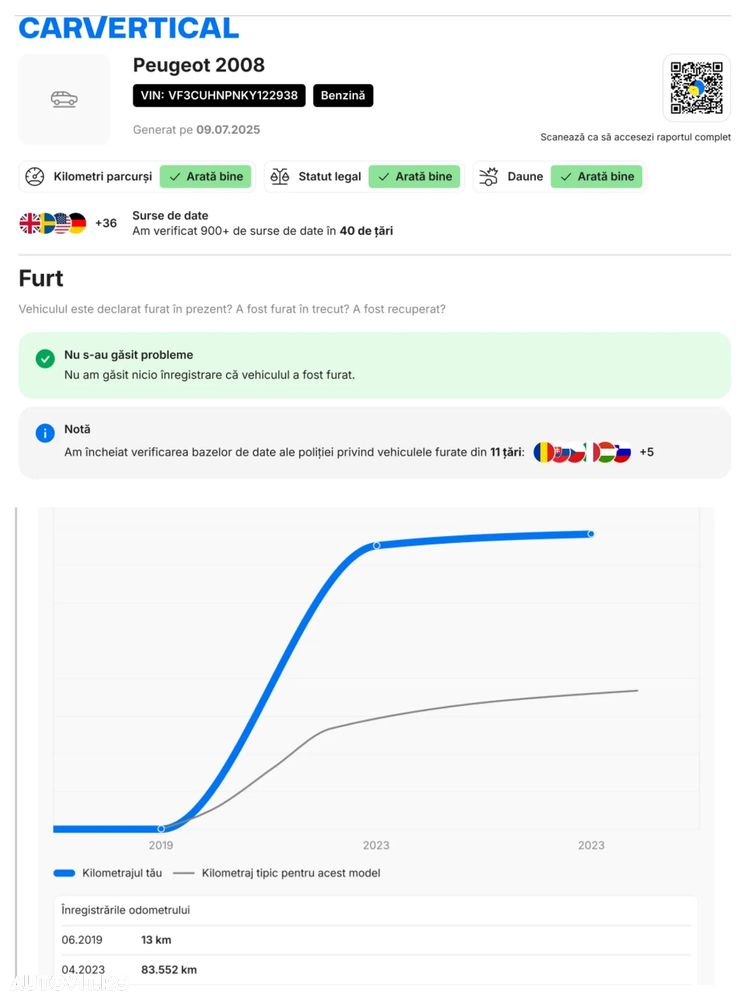Click the blue info note icon

45,433
